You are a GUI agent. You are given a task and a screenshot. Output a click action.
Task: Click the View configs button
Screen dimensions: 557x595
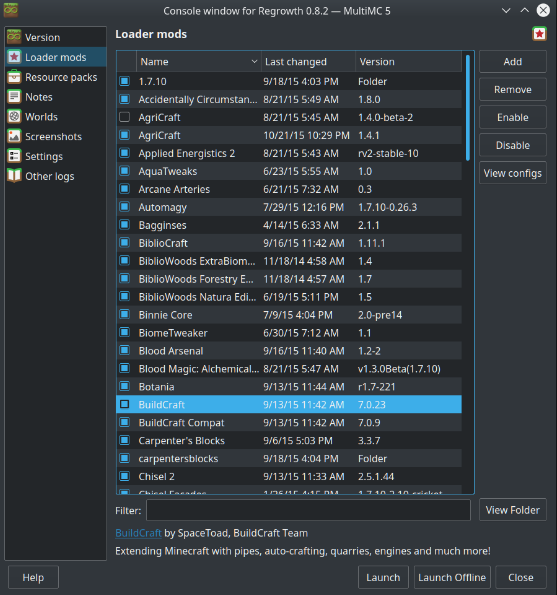[x=513, y=173]
